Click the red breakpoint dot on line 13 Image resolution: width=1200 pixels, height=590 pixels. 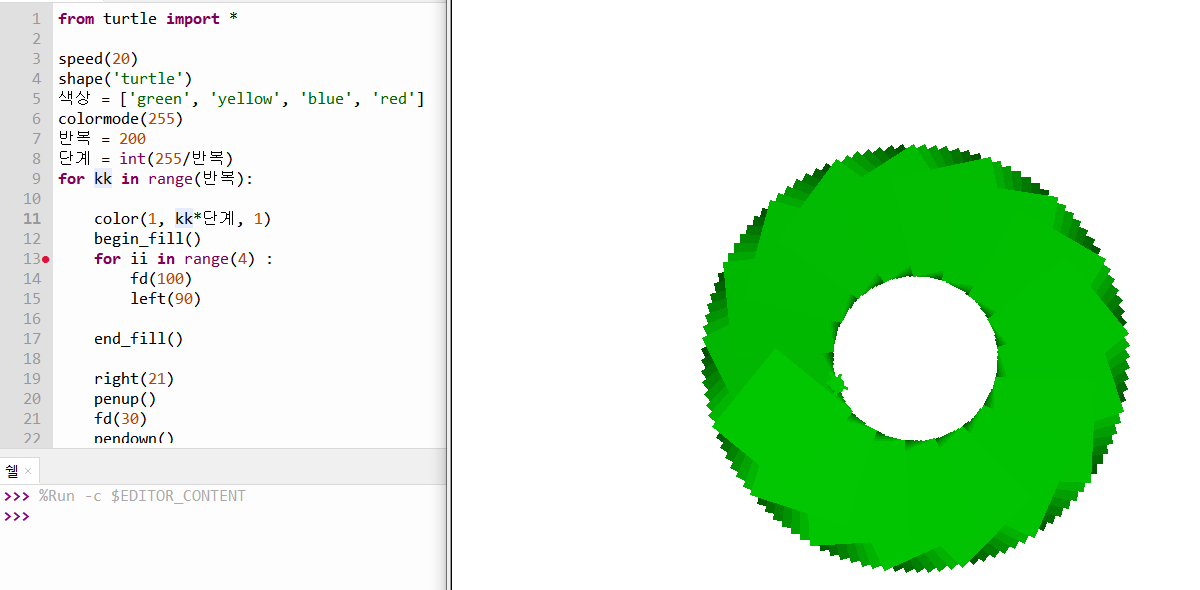click(46, 259)
